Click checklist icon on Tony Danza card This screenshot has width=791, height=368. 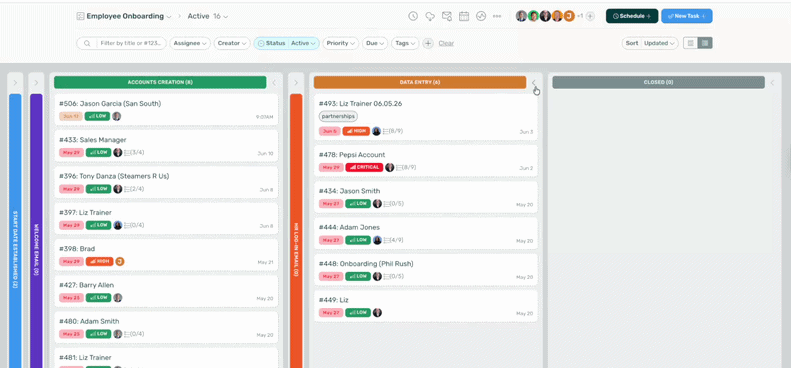(128, 189)
